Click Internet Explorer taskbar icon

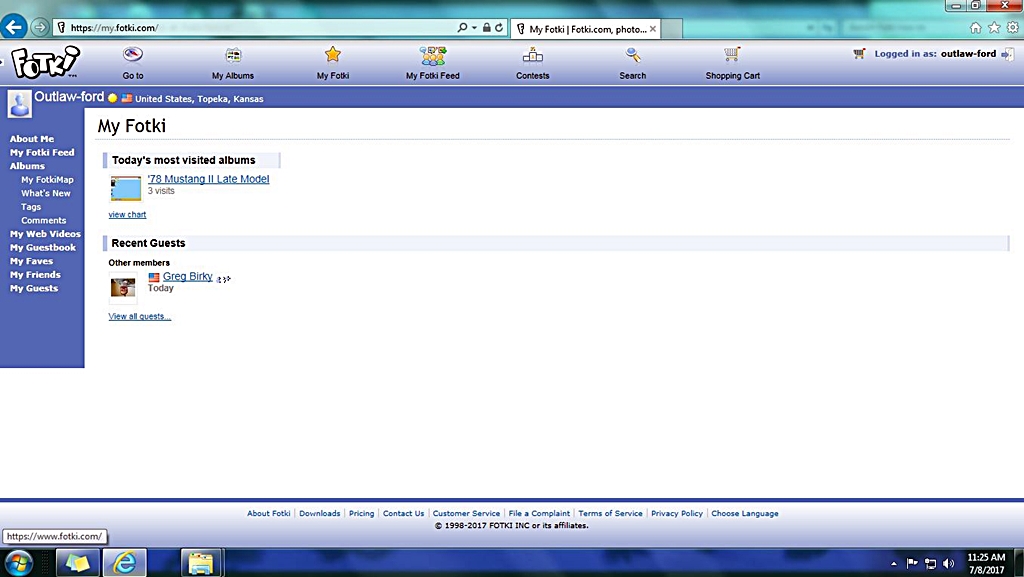click(x=124, y=563)
